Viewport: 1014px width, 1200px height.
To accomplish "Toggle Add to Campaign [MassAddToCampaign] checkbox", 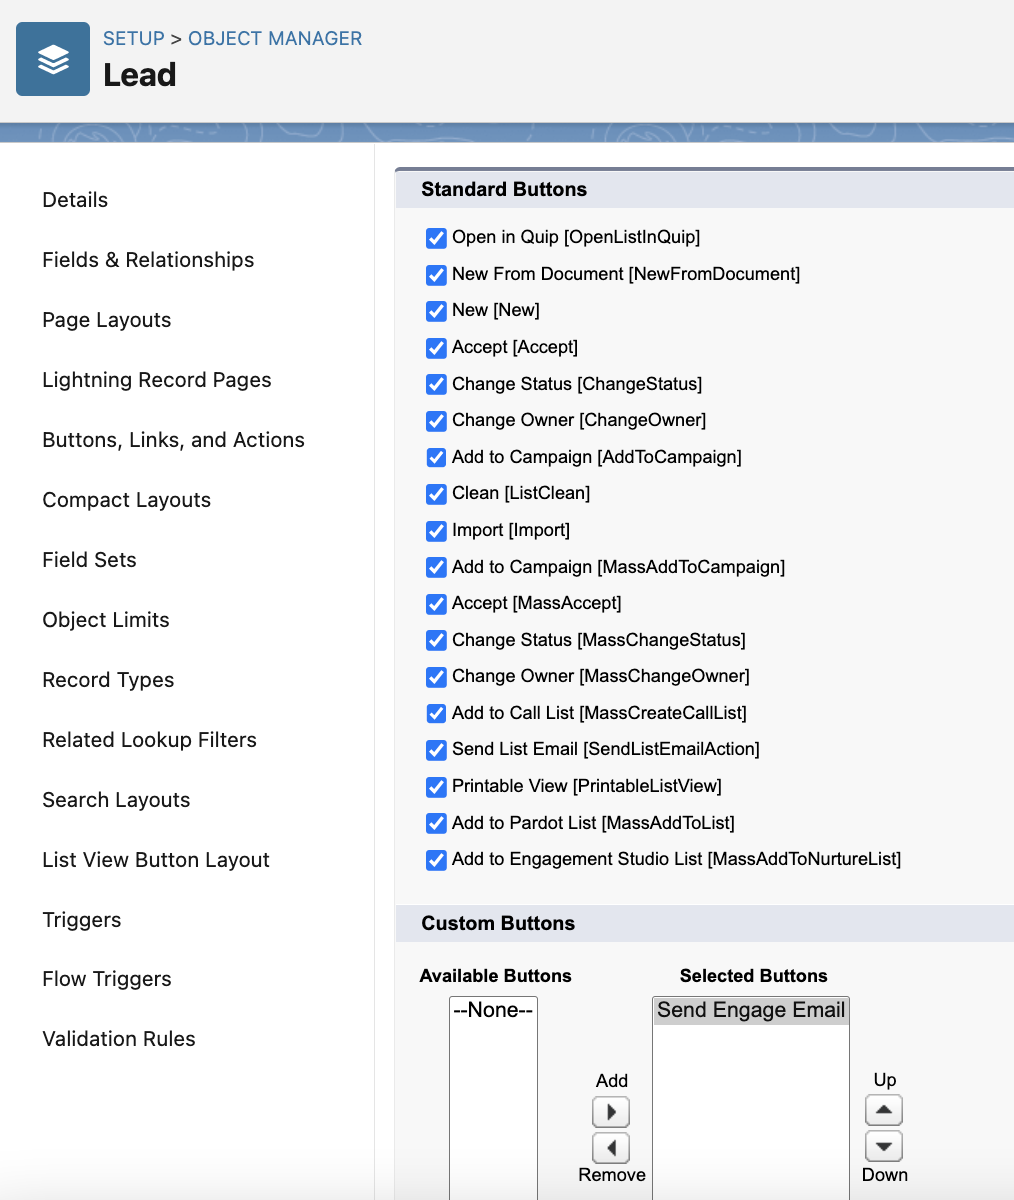I will click(x=436, y=568).
